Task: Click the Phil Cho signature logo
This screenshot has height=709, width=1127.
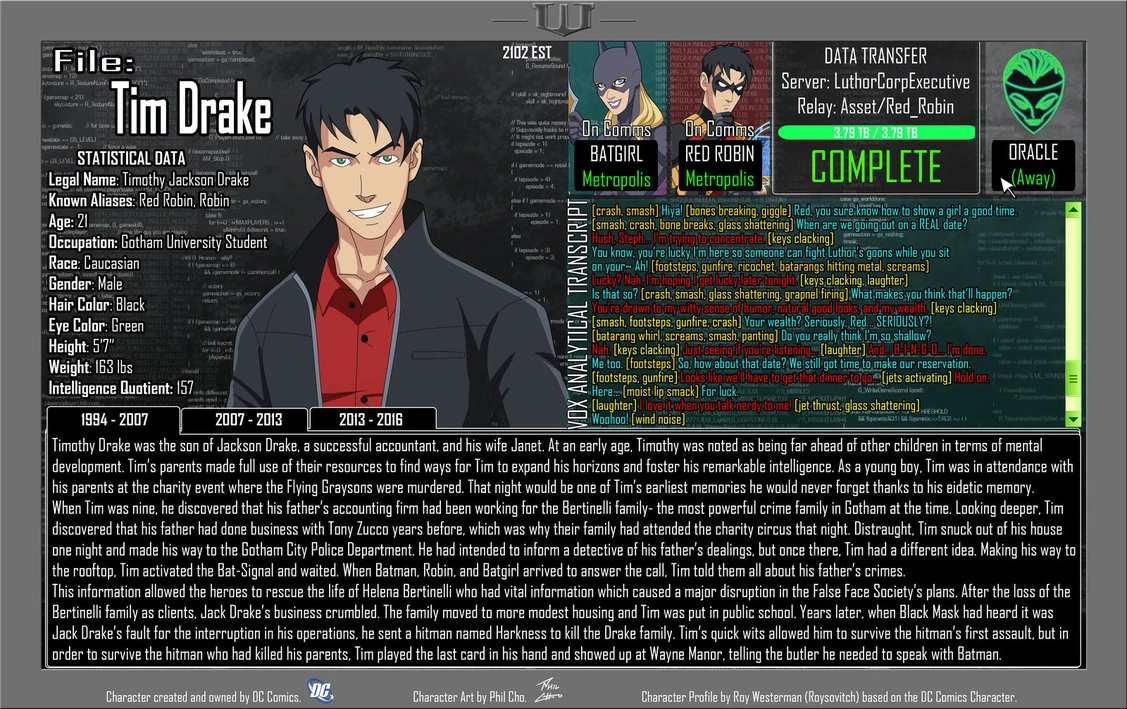Action: coord(548,690)
